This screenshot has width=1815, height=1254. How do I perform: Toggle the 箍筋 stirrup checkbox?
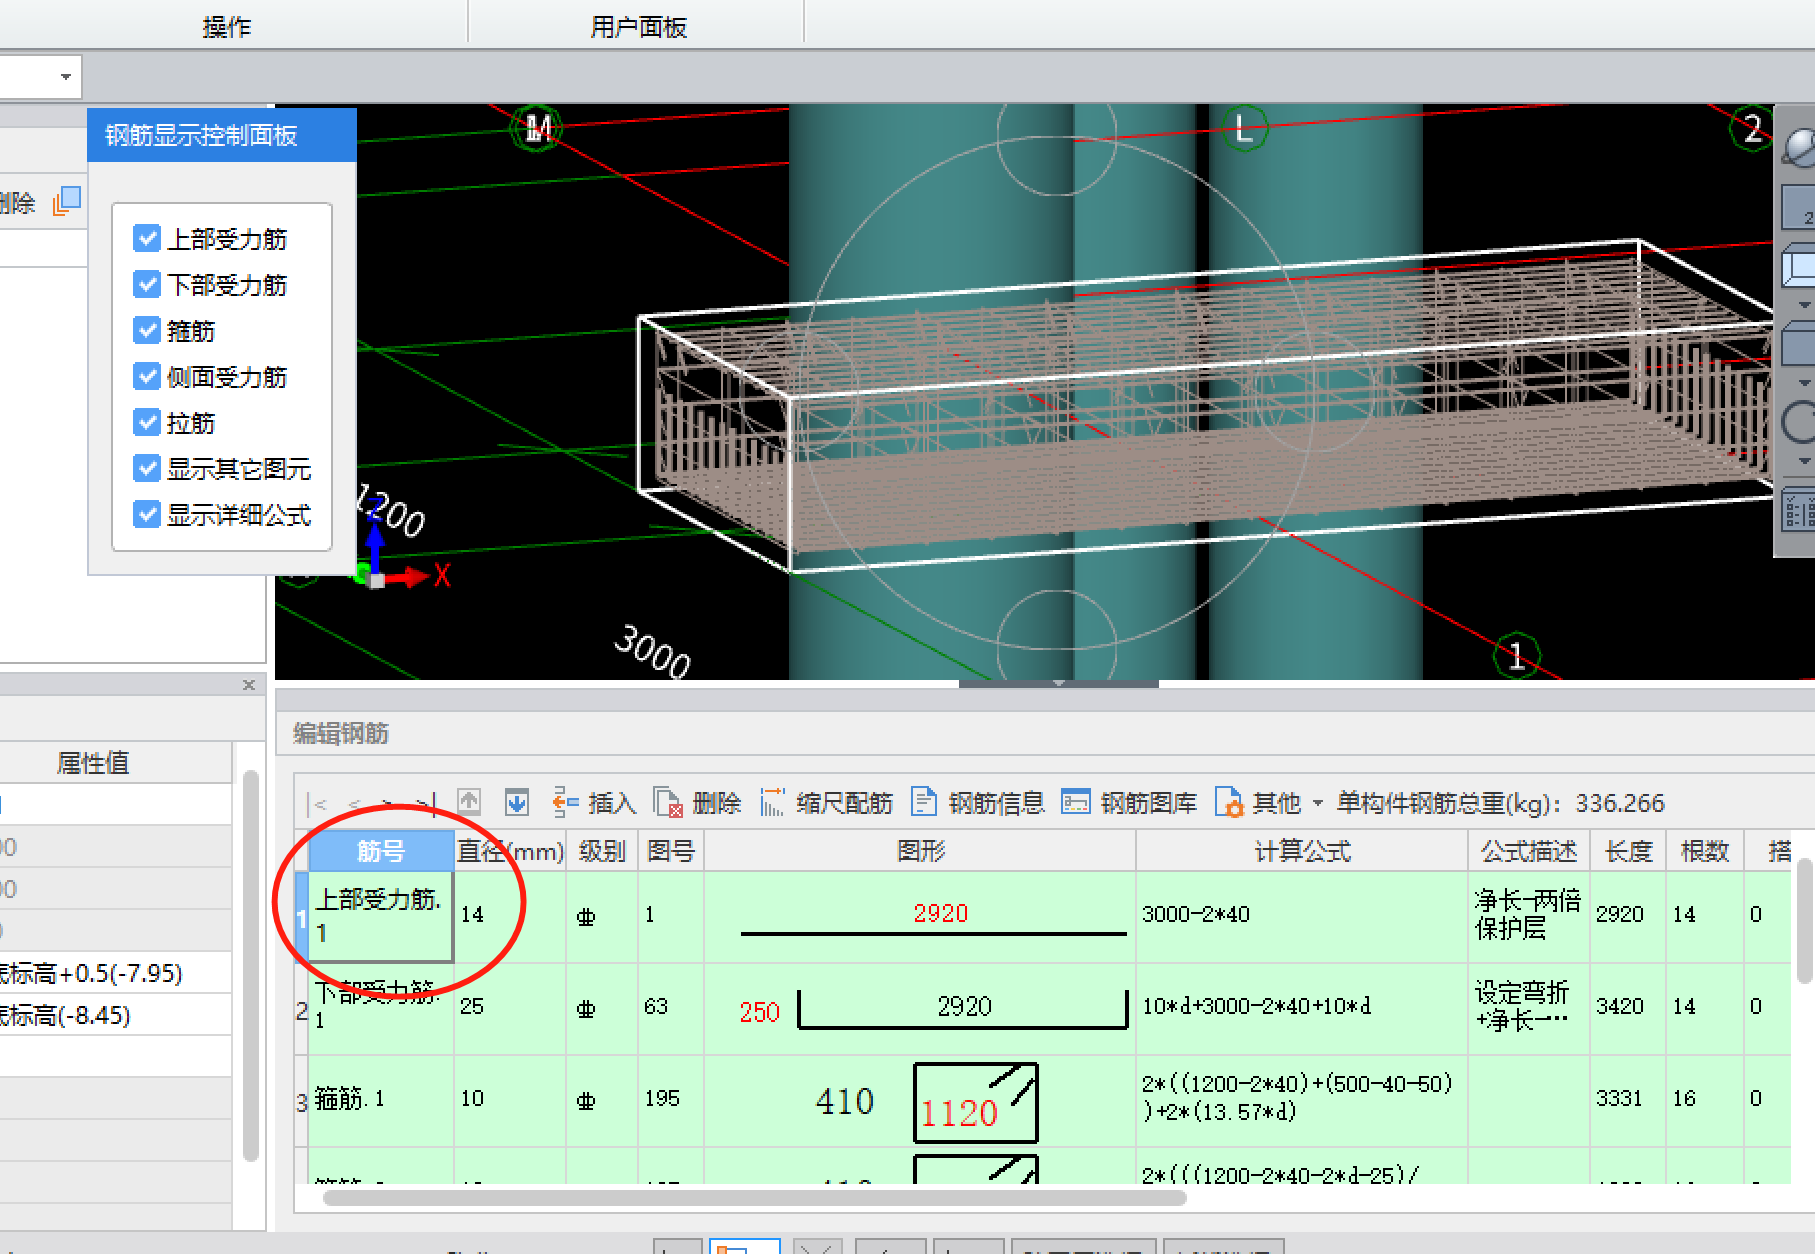pyautogui.click(x=147, y=330)
